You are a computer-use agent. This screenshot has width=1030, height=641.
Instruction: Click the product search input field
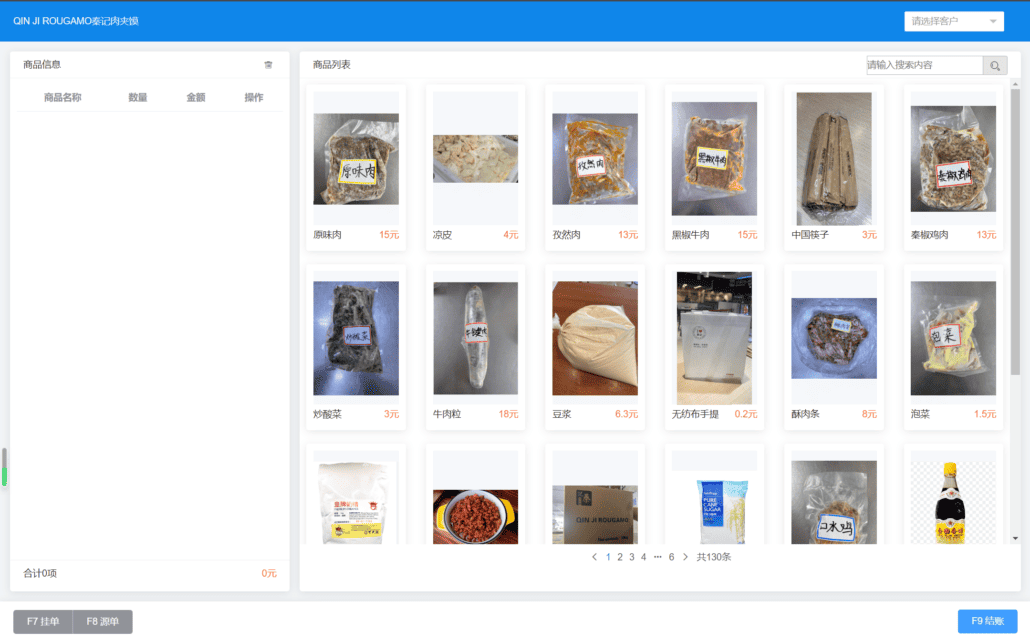point(924,66)
